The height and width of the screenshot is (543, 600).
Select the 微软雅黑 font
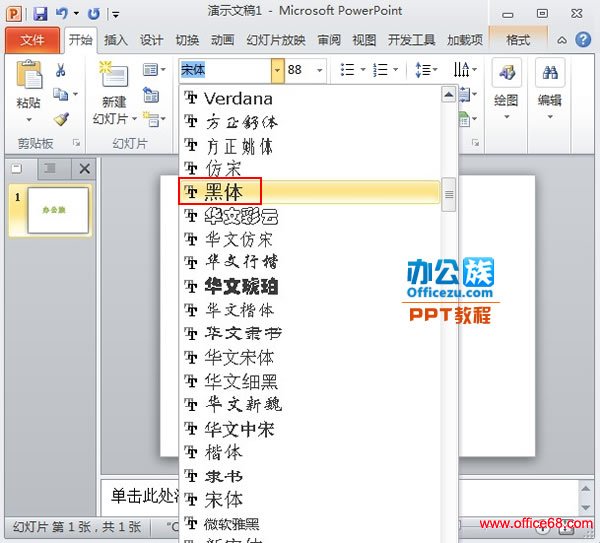(x=310, y=524)
